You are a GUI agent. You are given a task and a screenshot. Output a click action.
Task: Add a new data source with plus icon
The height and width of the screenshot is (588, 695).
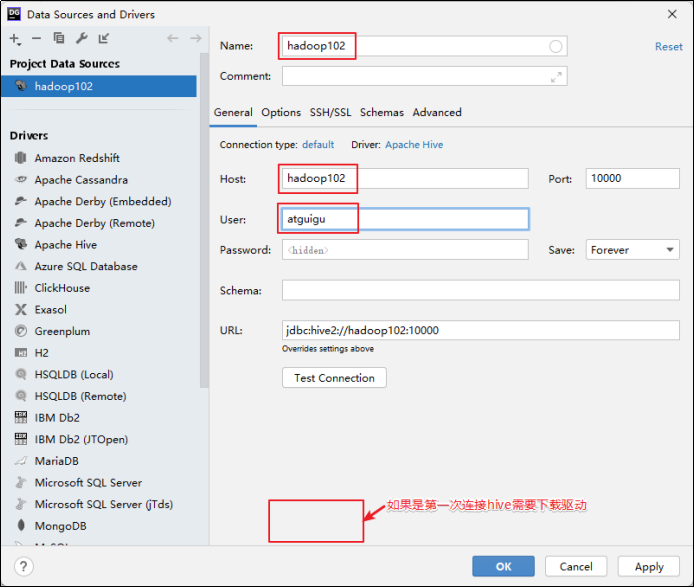[15, 39]
